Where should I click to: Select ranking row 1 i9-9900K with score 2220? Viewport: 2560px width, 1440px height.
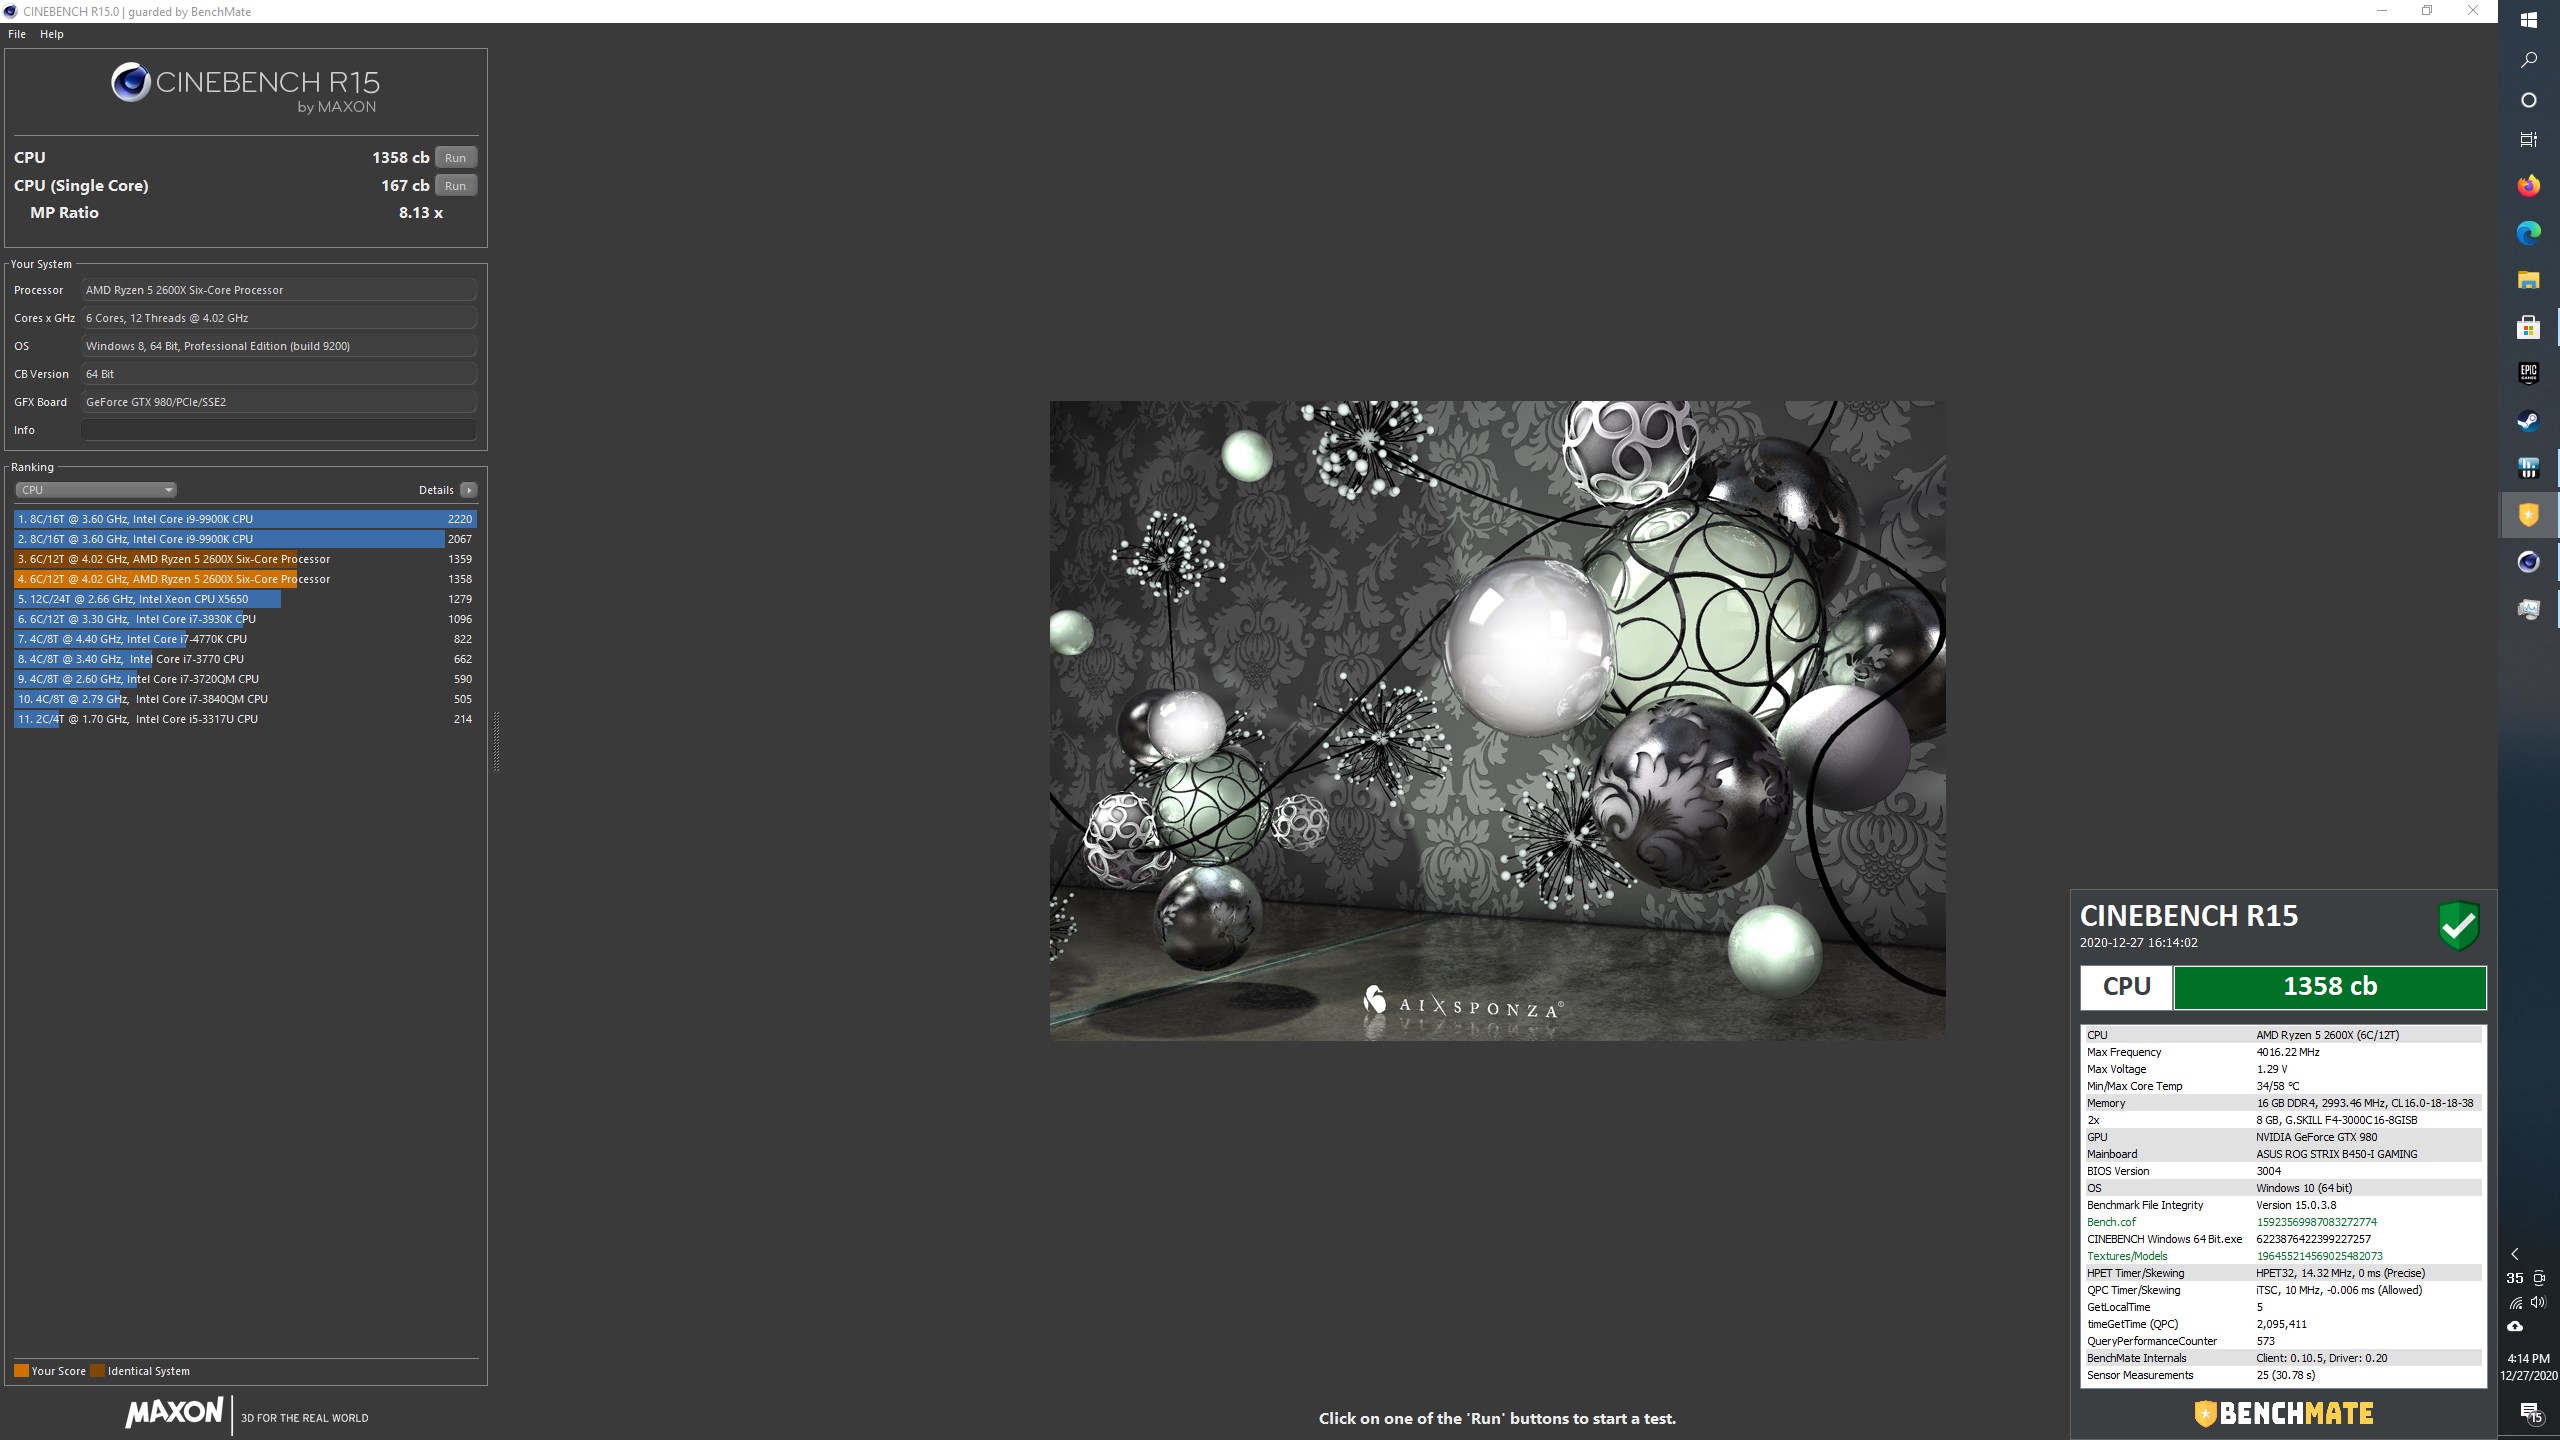pos(245,519)
